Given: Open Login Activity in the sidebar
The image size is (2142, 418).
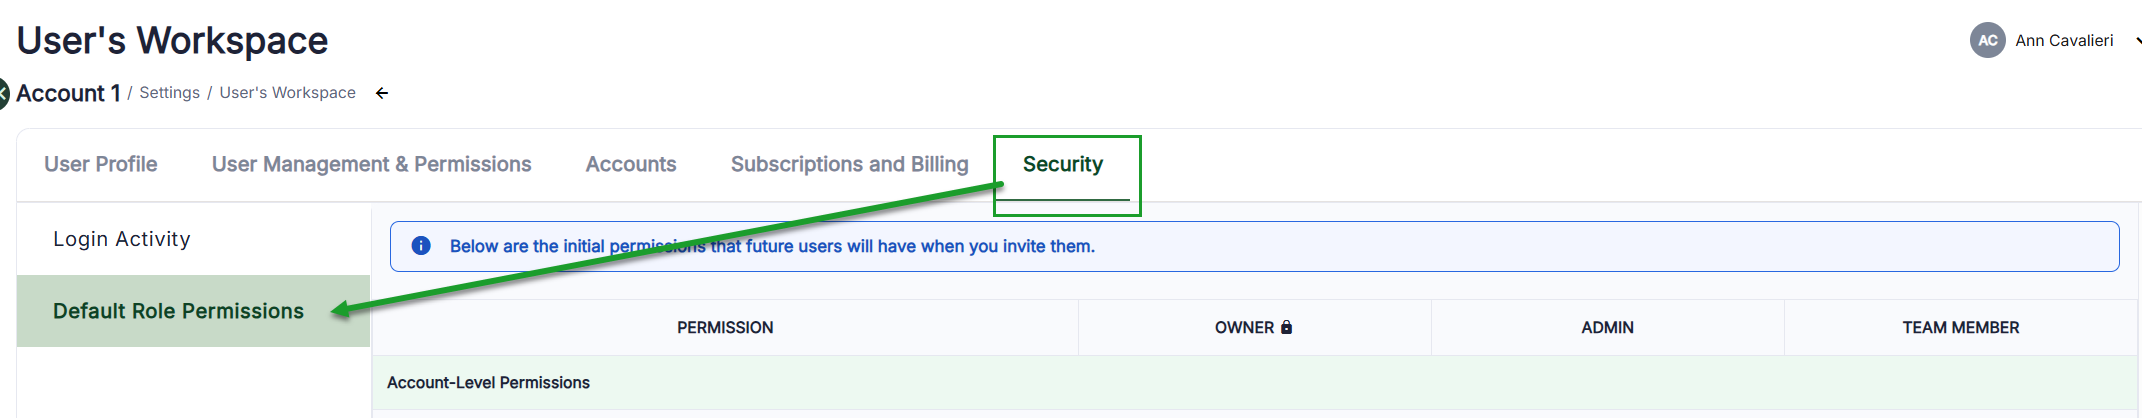Looking at the screenshot, I should click(122, 239).
